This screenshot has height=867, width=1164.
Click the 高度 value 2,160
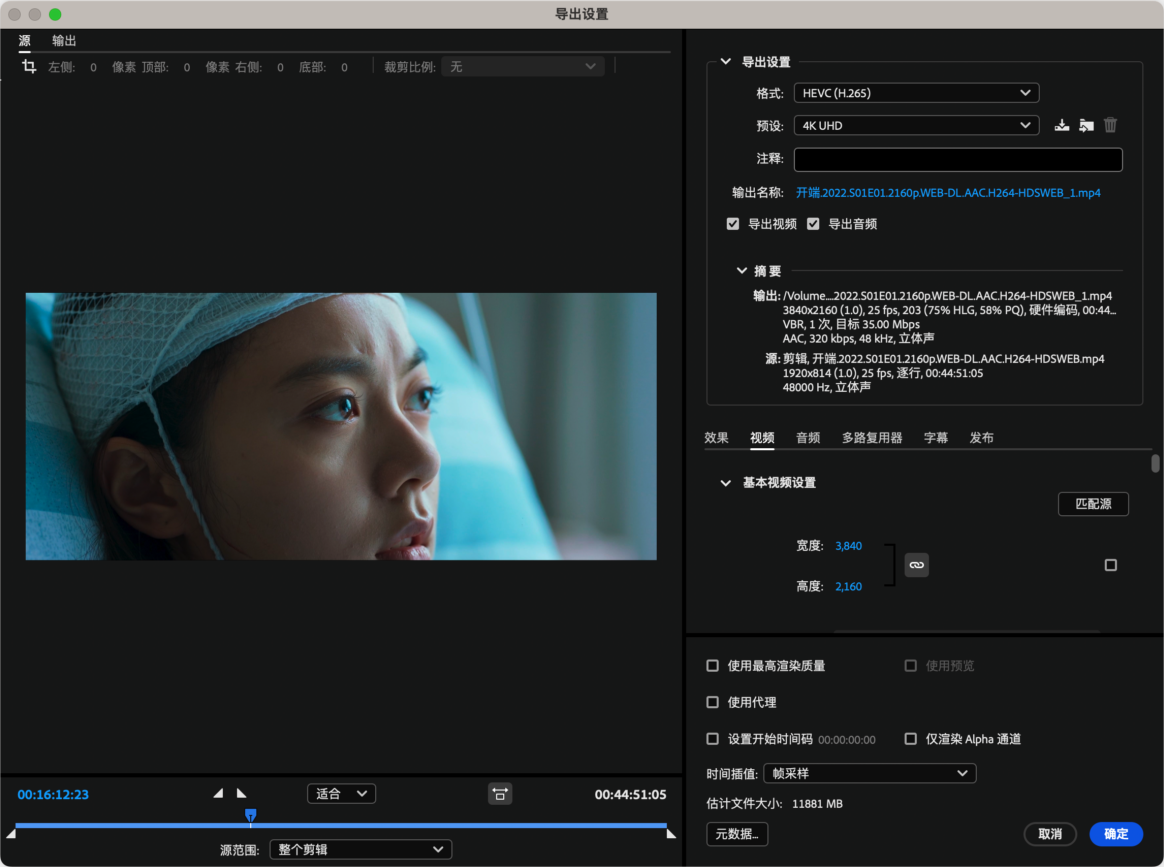849,586
